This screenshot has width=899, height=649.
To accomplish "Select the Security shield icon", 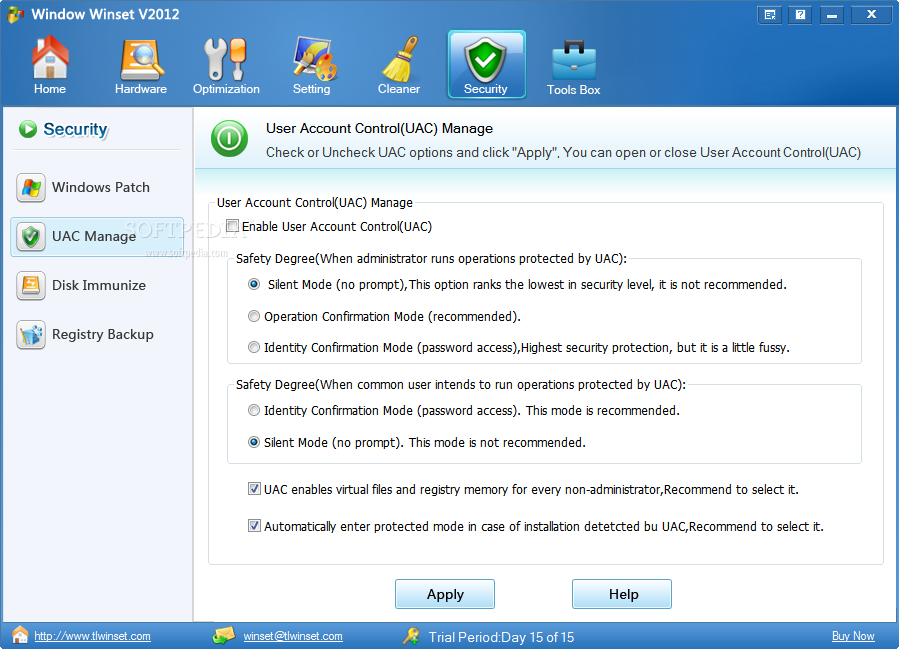I will pos(486,60).
